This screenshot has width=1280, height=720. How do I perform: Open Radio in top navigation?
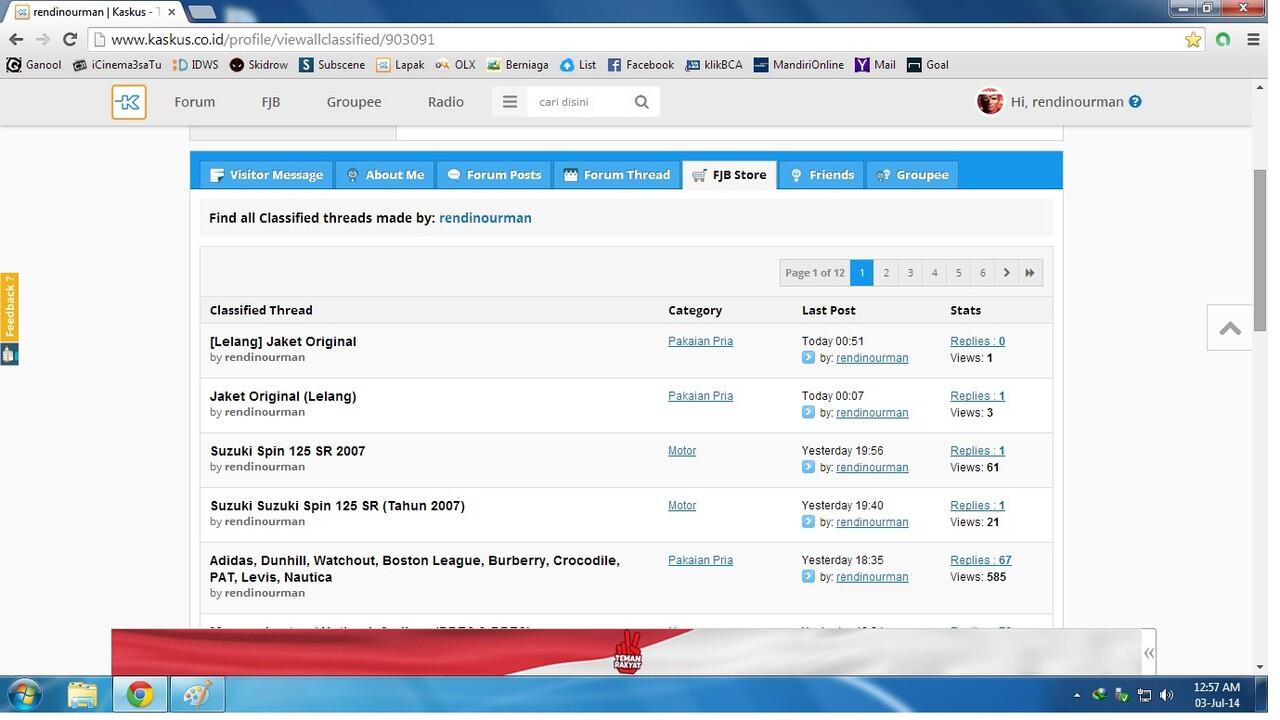(x=446, y=102)
